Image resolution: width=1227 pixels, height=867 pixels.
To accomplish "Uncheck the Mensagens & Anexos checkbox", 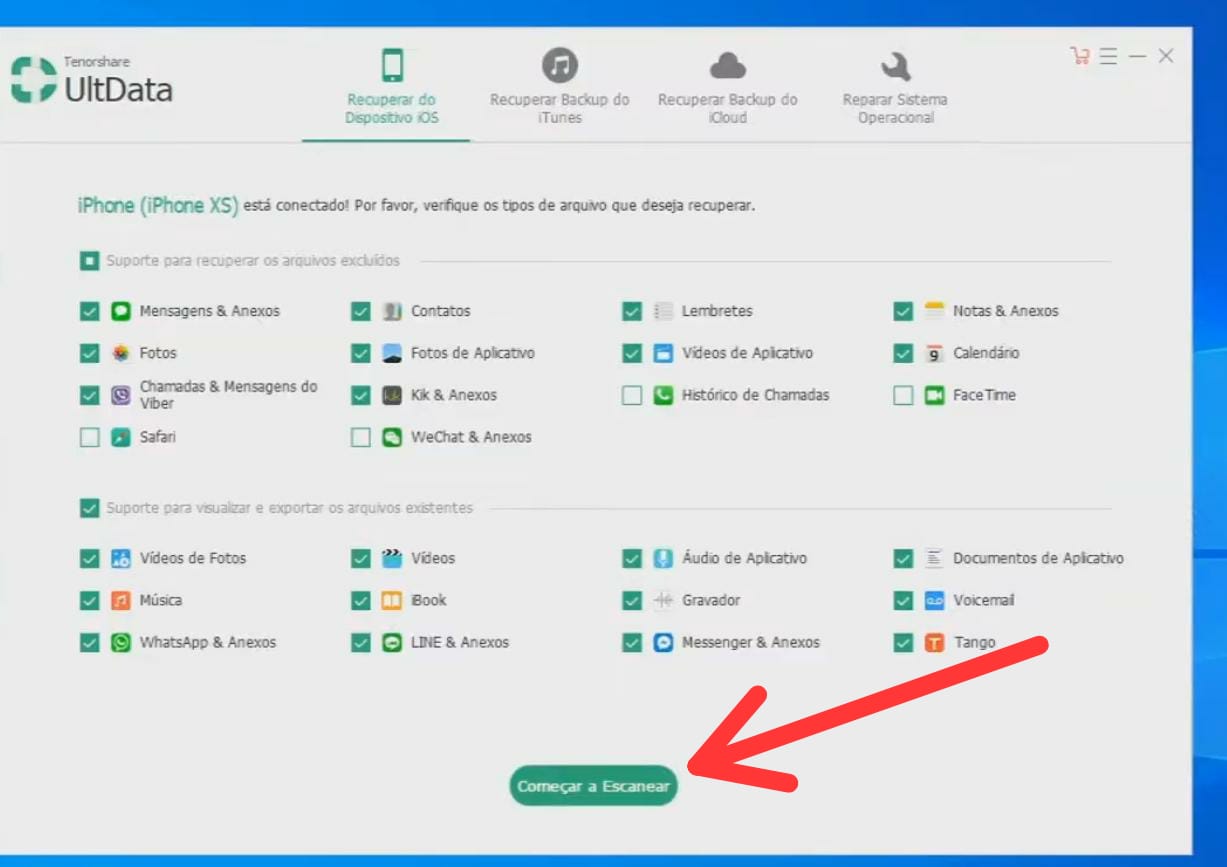I will point(90,311).
